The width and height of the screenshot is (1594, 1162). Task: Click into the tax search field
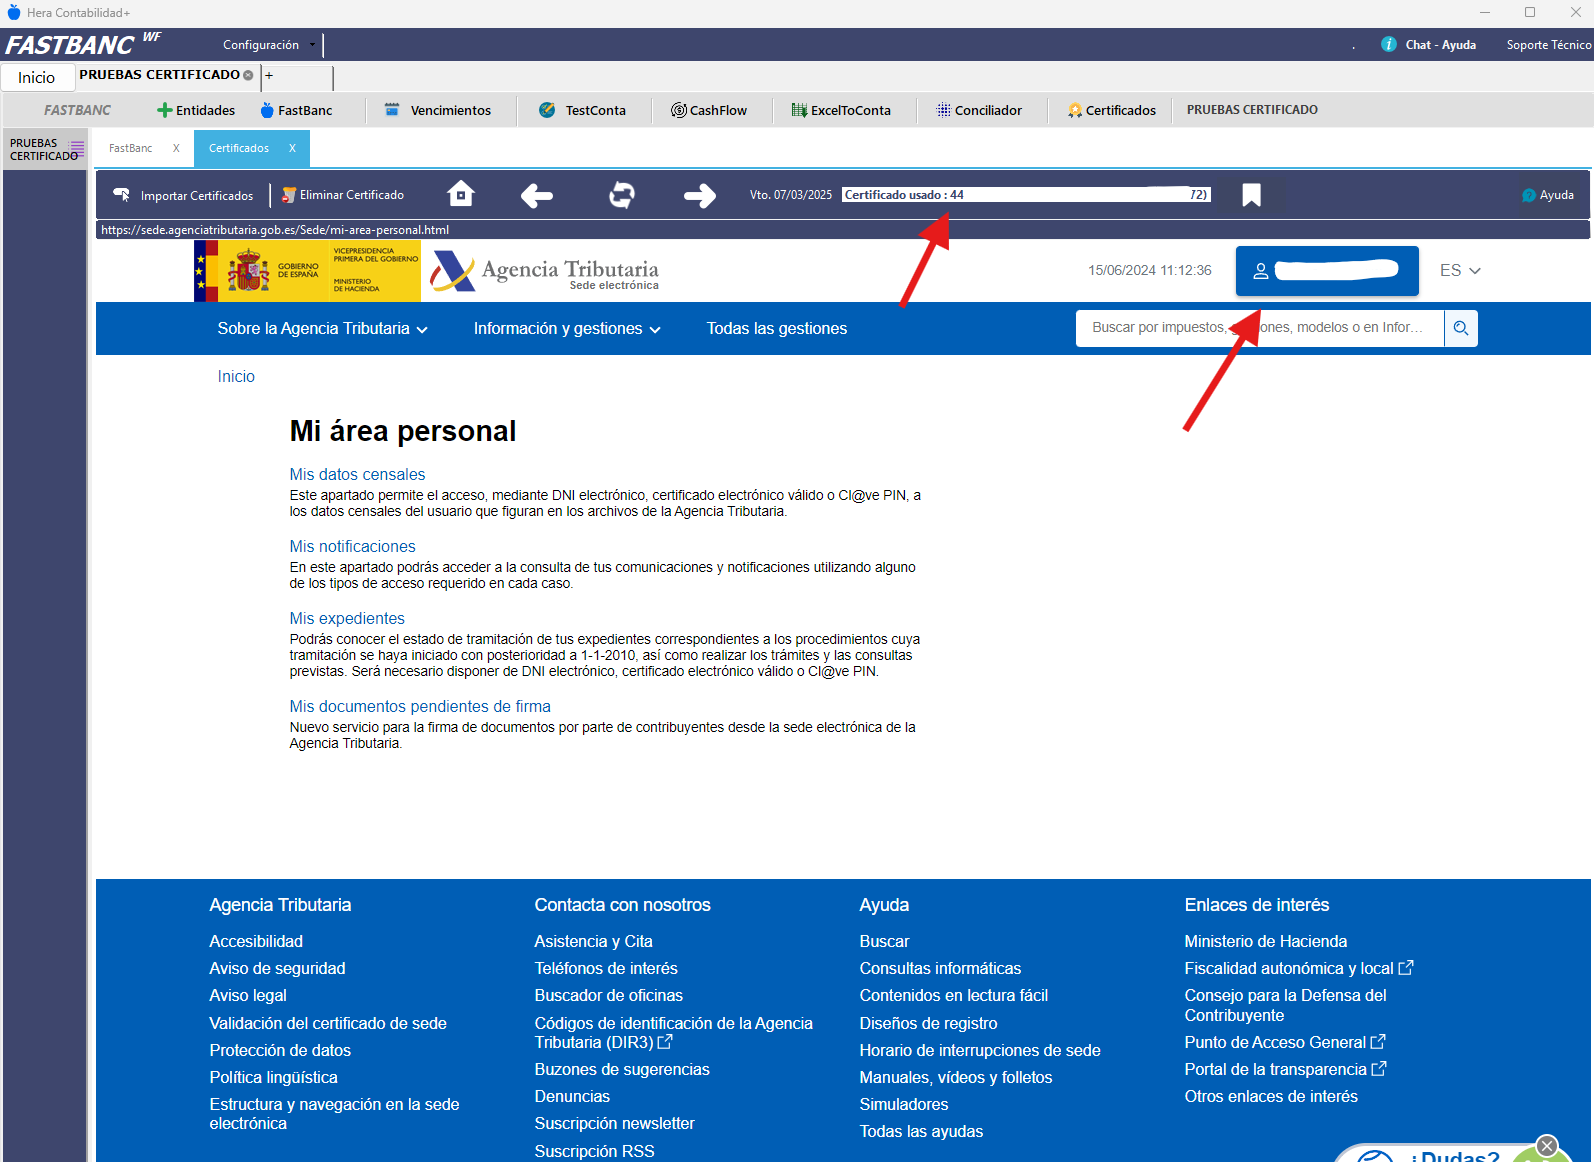coord(1260,328)
